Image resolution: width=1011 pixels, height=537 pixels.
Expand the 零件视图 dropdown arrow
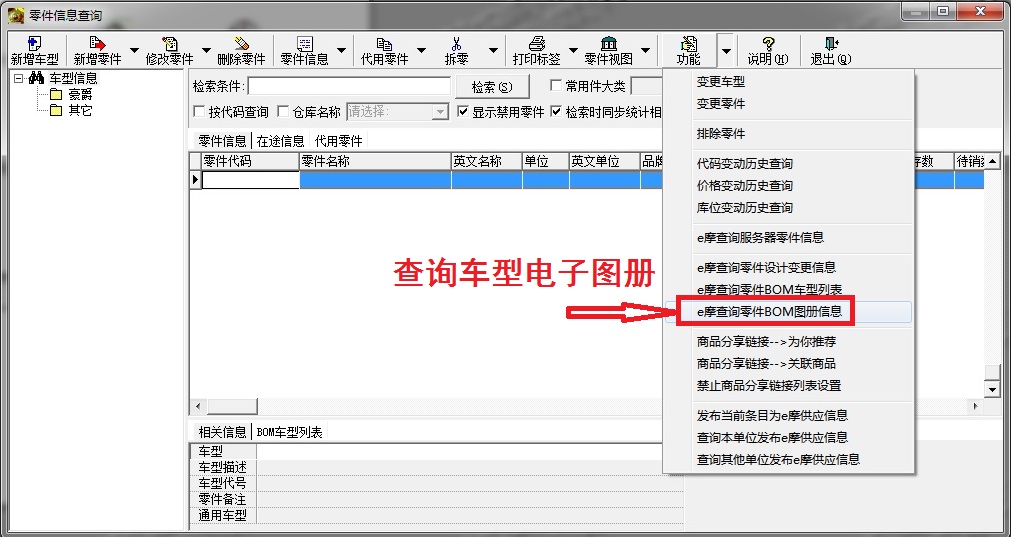coord(645,51)
